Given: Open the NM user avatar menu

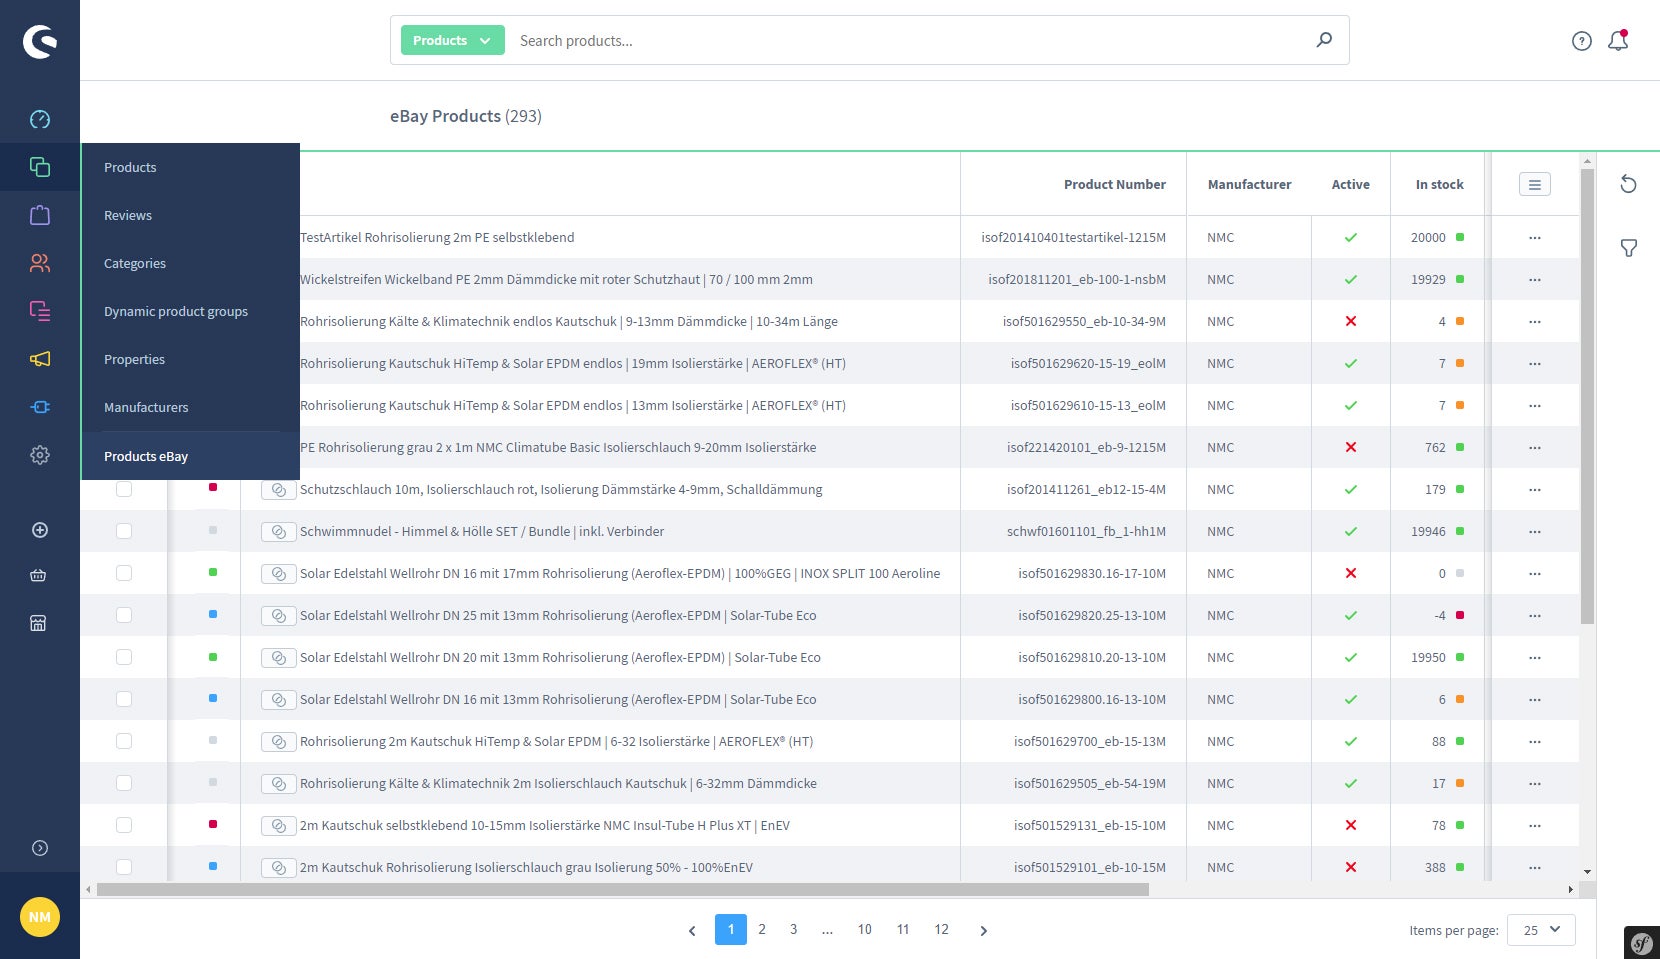Looking at the screenshot, I should click(x=40, y=917).
